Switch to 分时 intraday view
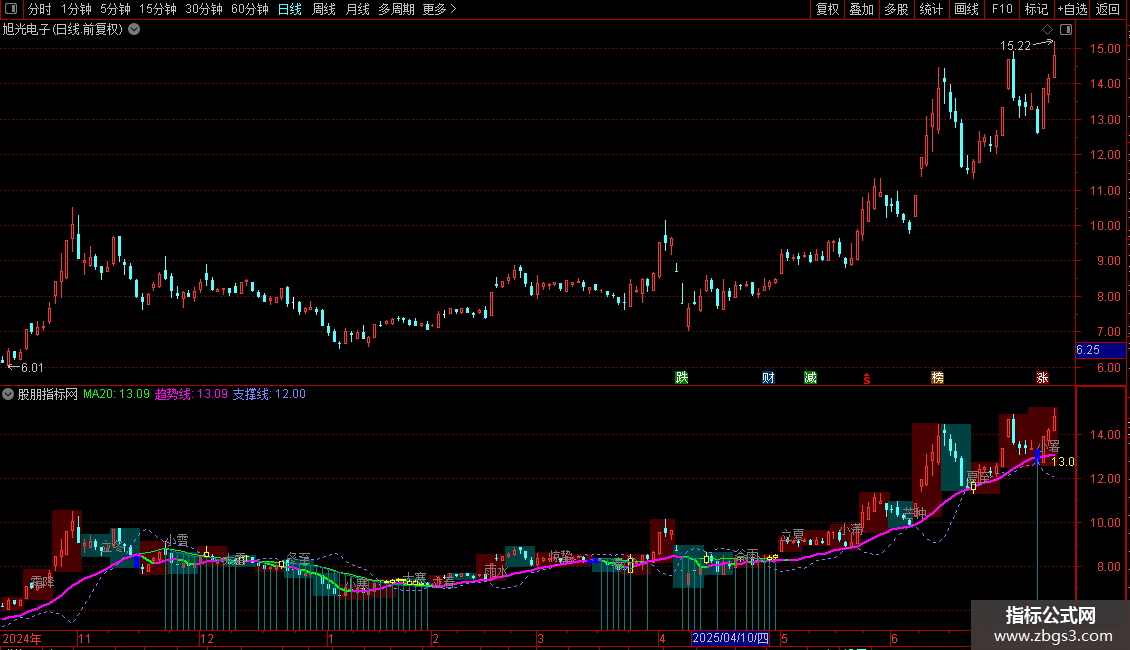Screen dimensions: 1130x650 click(x=40, y=9)
